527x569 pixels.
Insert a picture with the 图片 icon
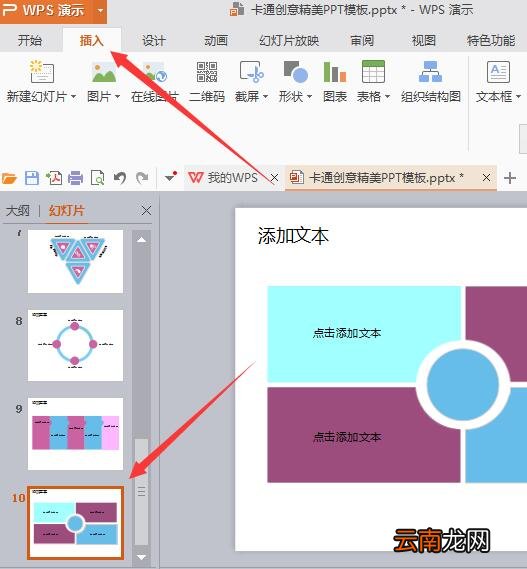click(104, 72)
